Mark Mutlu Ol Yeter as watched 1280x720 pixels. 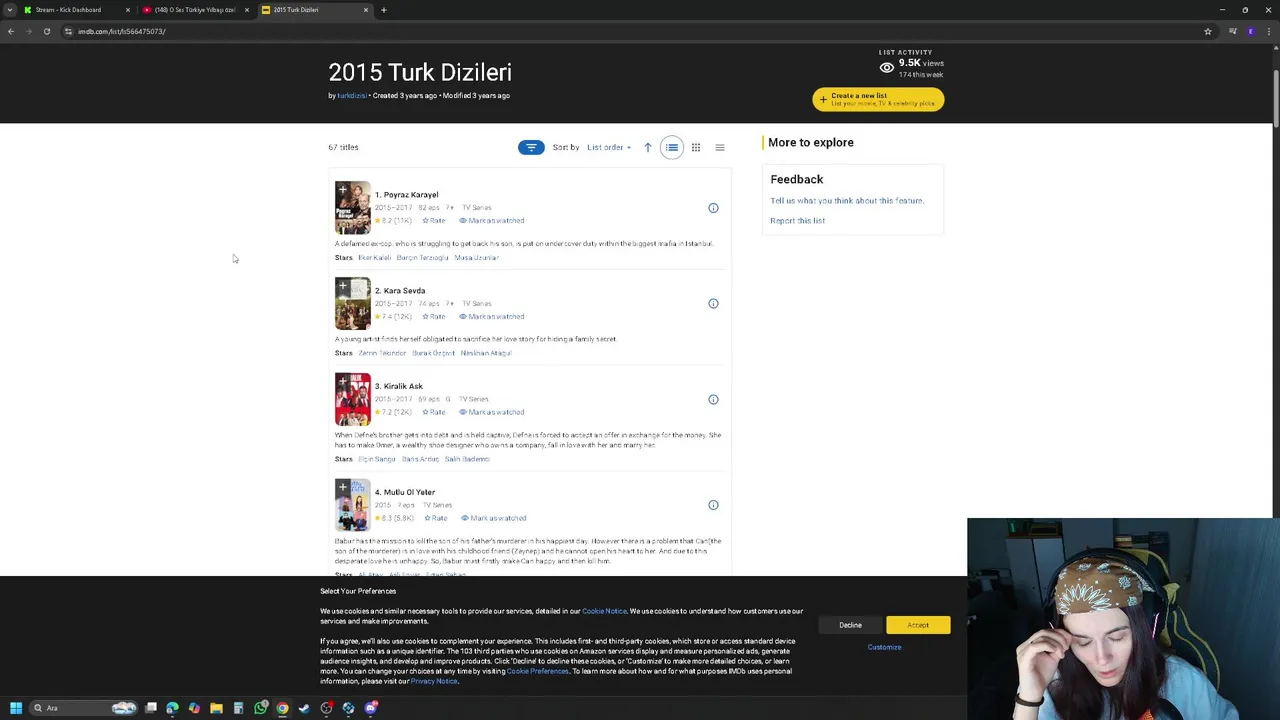494,518
